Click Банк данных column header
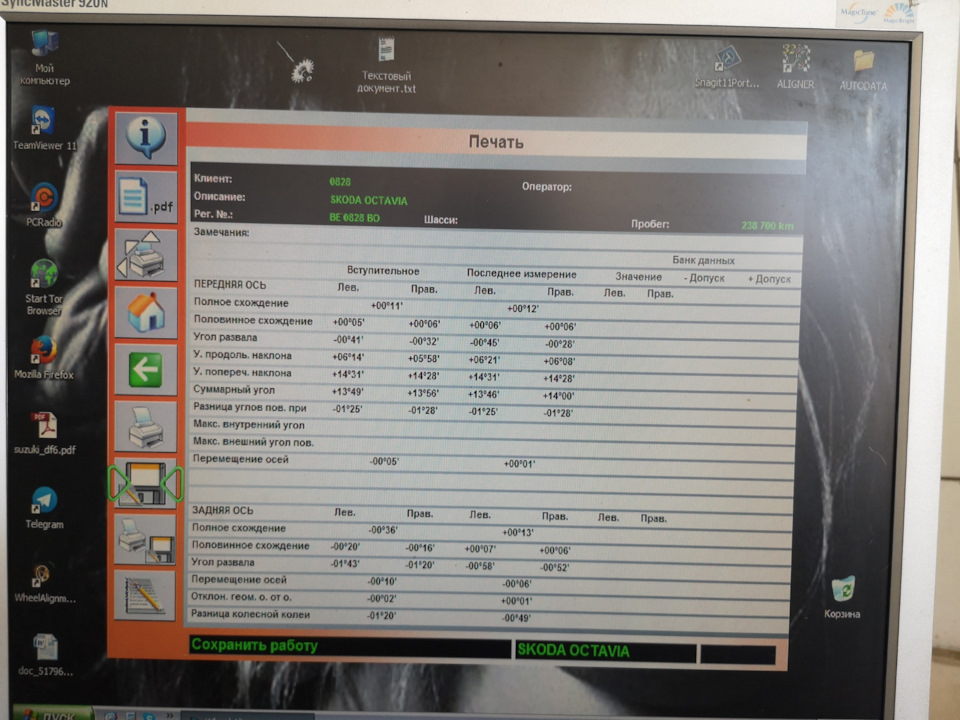 (x=703, y=260)
